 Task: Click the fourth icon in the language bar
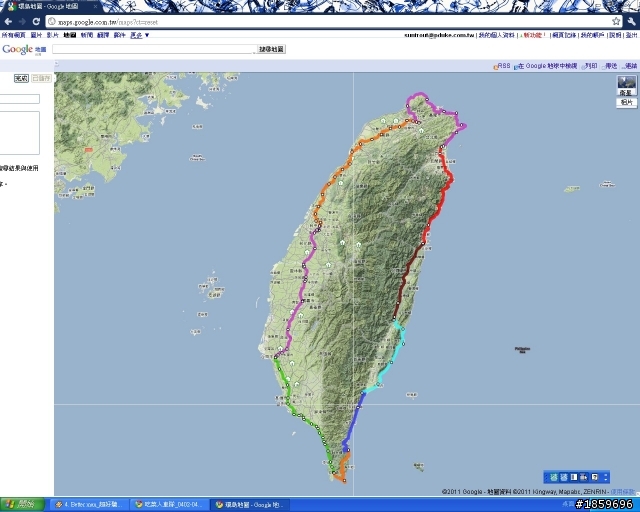point(584,477)
